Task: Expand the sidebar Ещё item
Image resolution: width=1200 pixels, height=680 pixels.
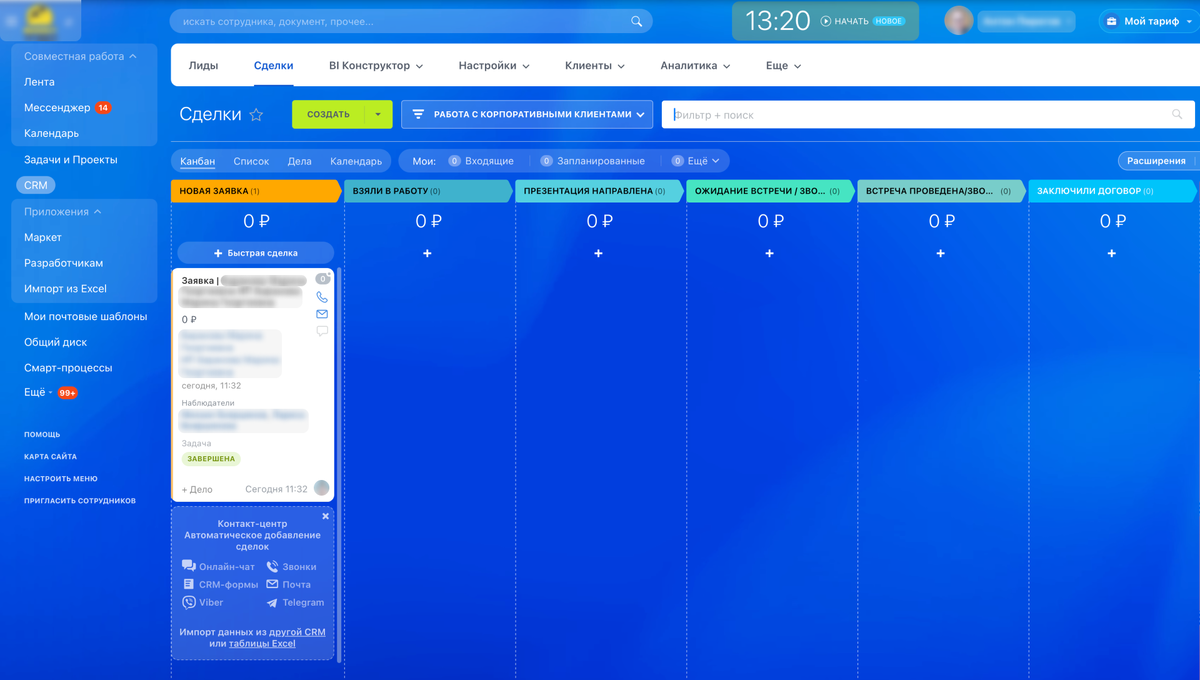Action: point(38,393)
